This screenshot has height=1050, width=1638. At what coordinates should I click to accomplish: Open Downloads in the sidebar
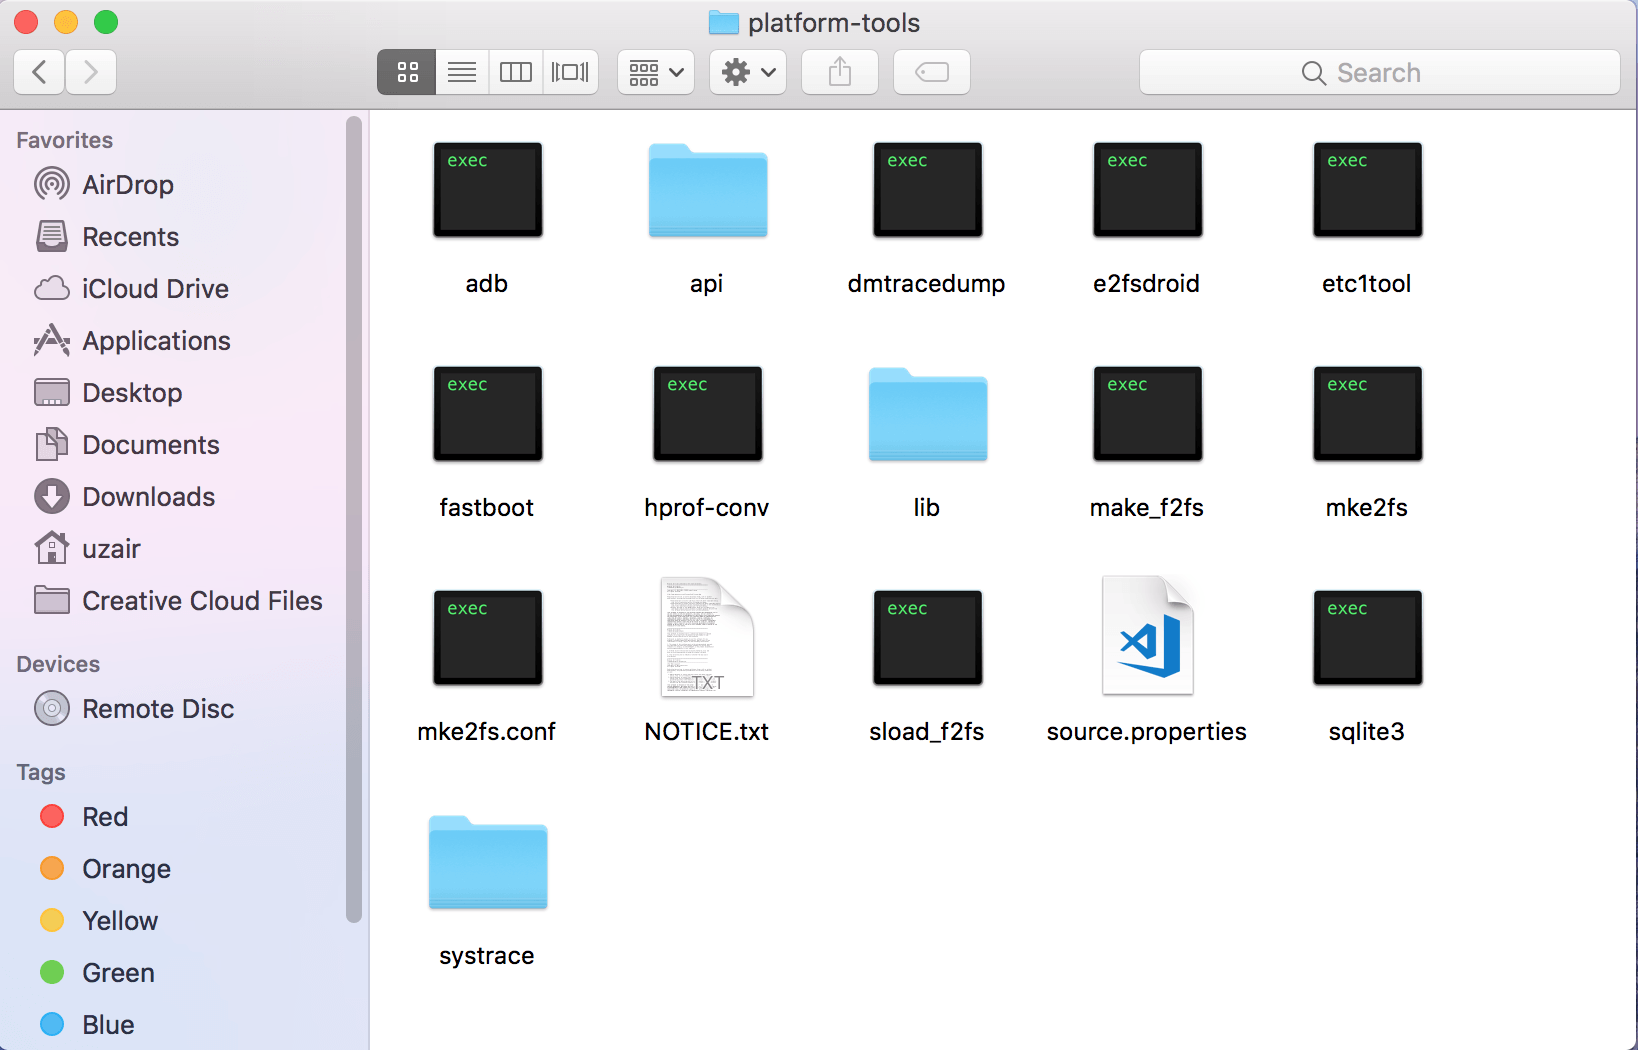coord(148,497)
